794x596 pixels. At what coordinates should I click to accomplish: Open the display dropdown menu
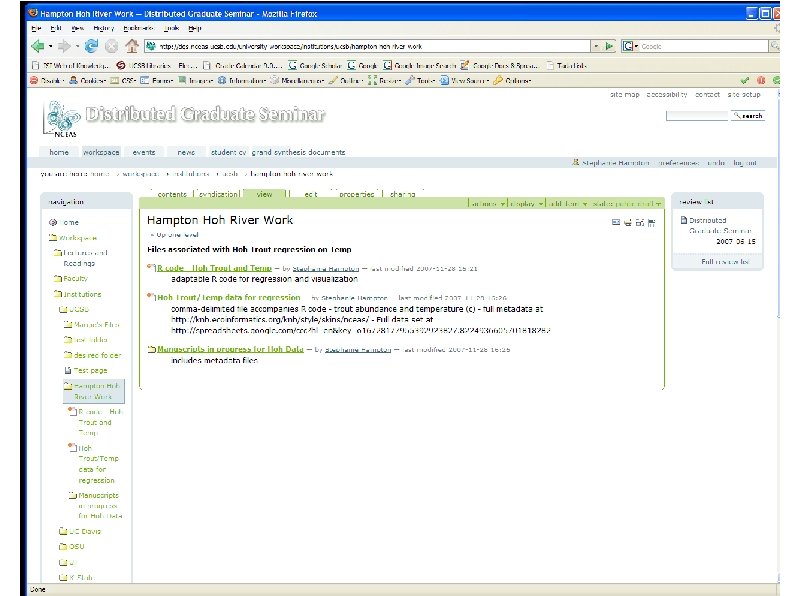pos(526,204)
